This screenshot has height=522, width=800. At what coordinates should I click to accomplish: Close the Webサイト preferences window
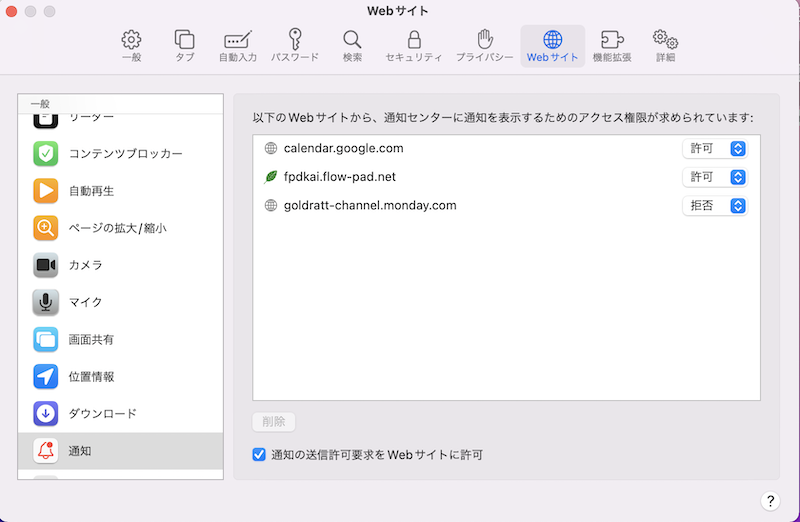11,11
